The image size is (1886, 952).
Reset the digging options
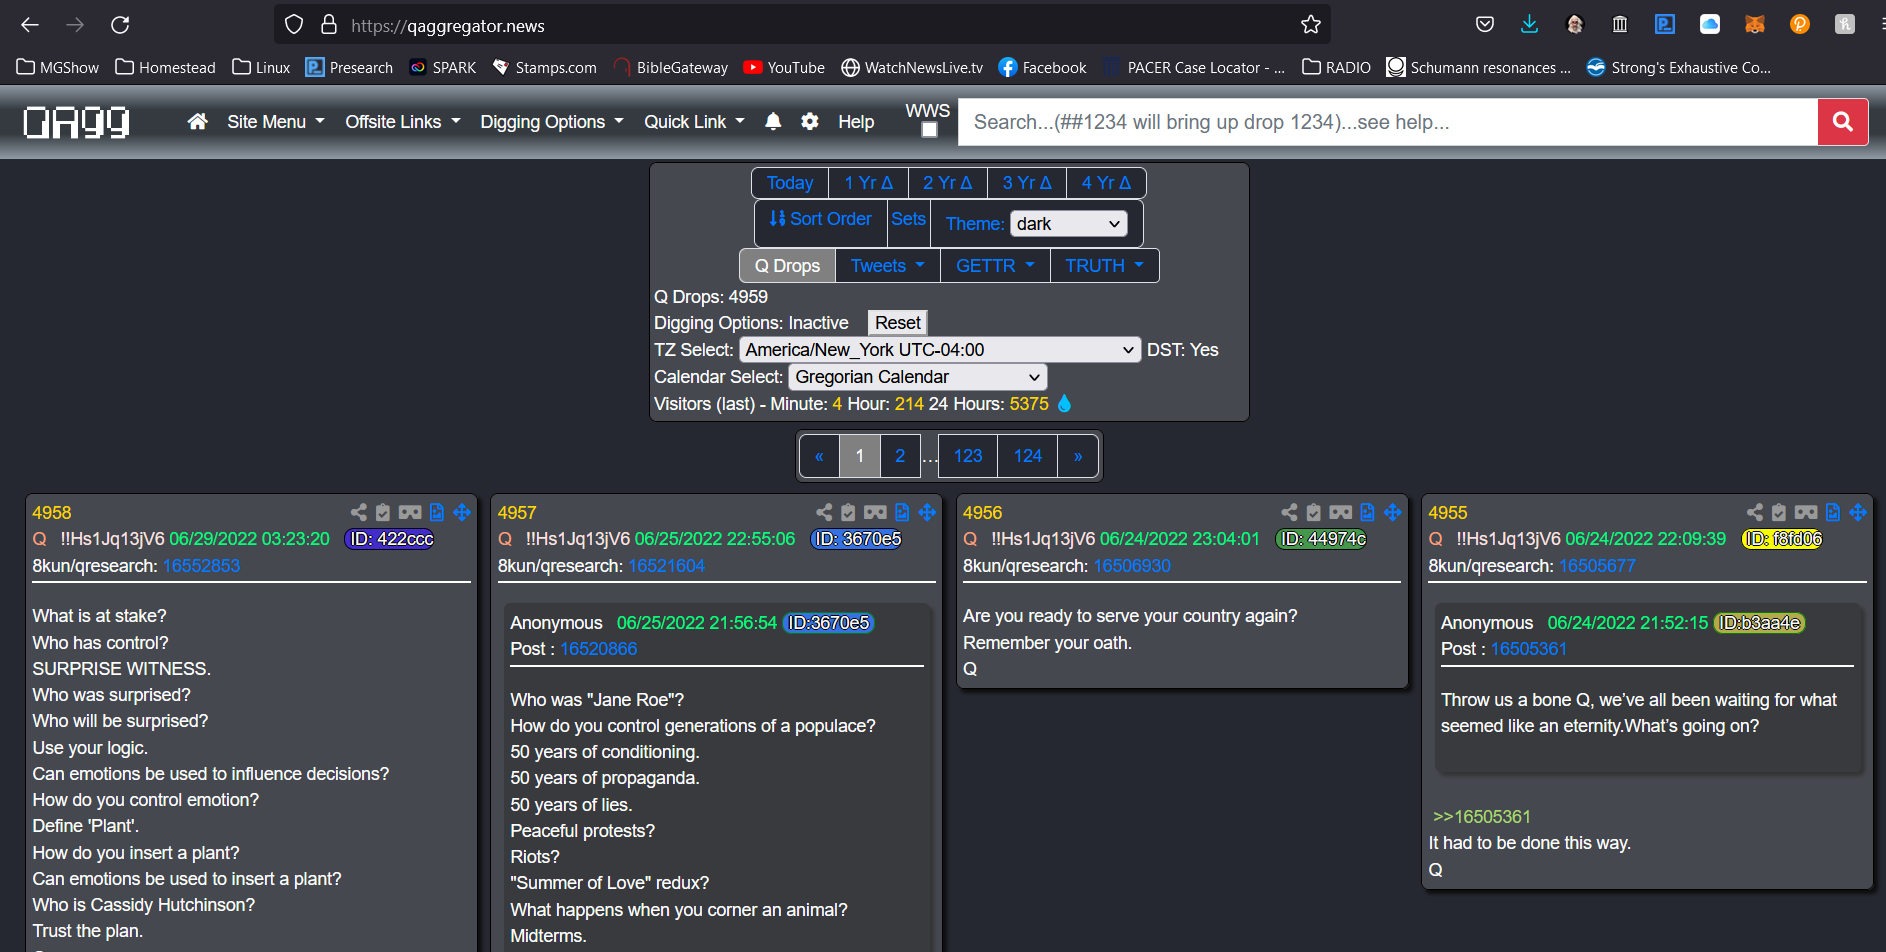click(898, 323)
